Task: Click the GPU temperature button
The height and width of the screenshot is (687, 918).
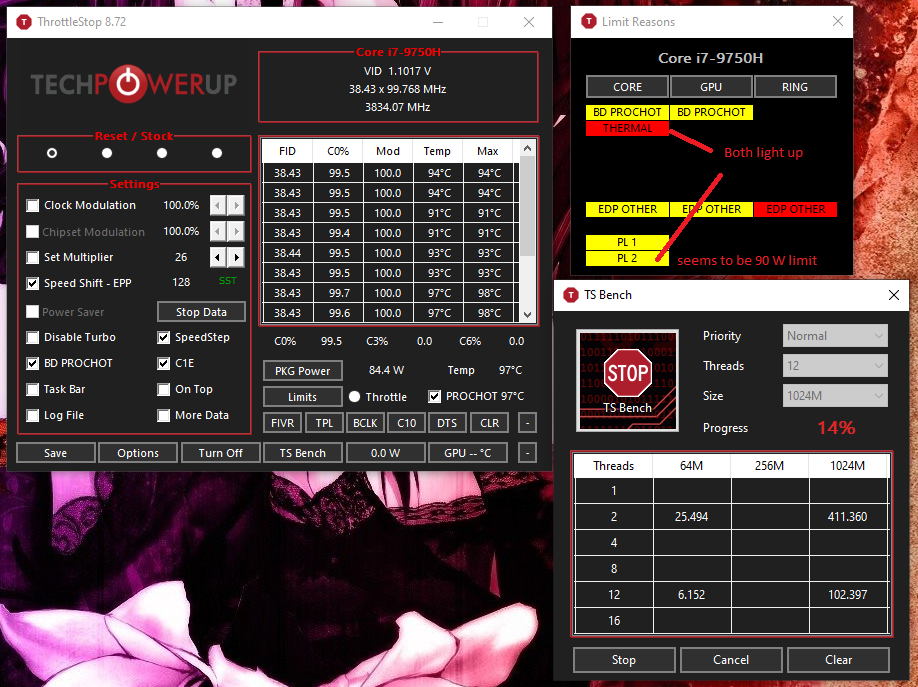Action: 468,453
